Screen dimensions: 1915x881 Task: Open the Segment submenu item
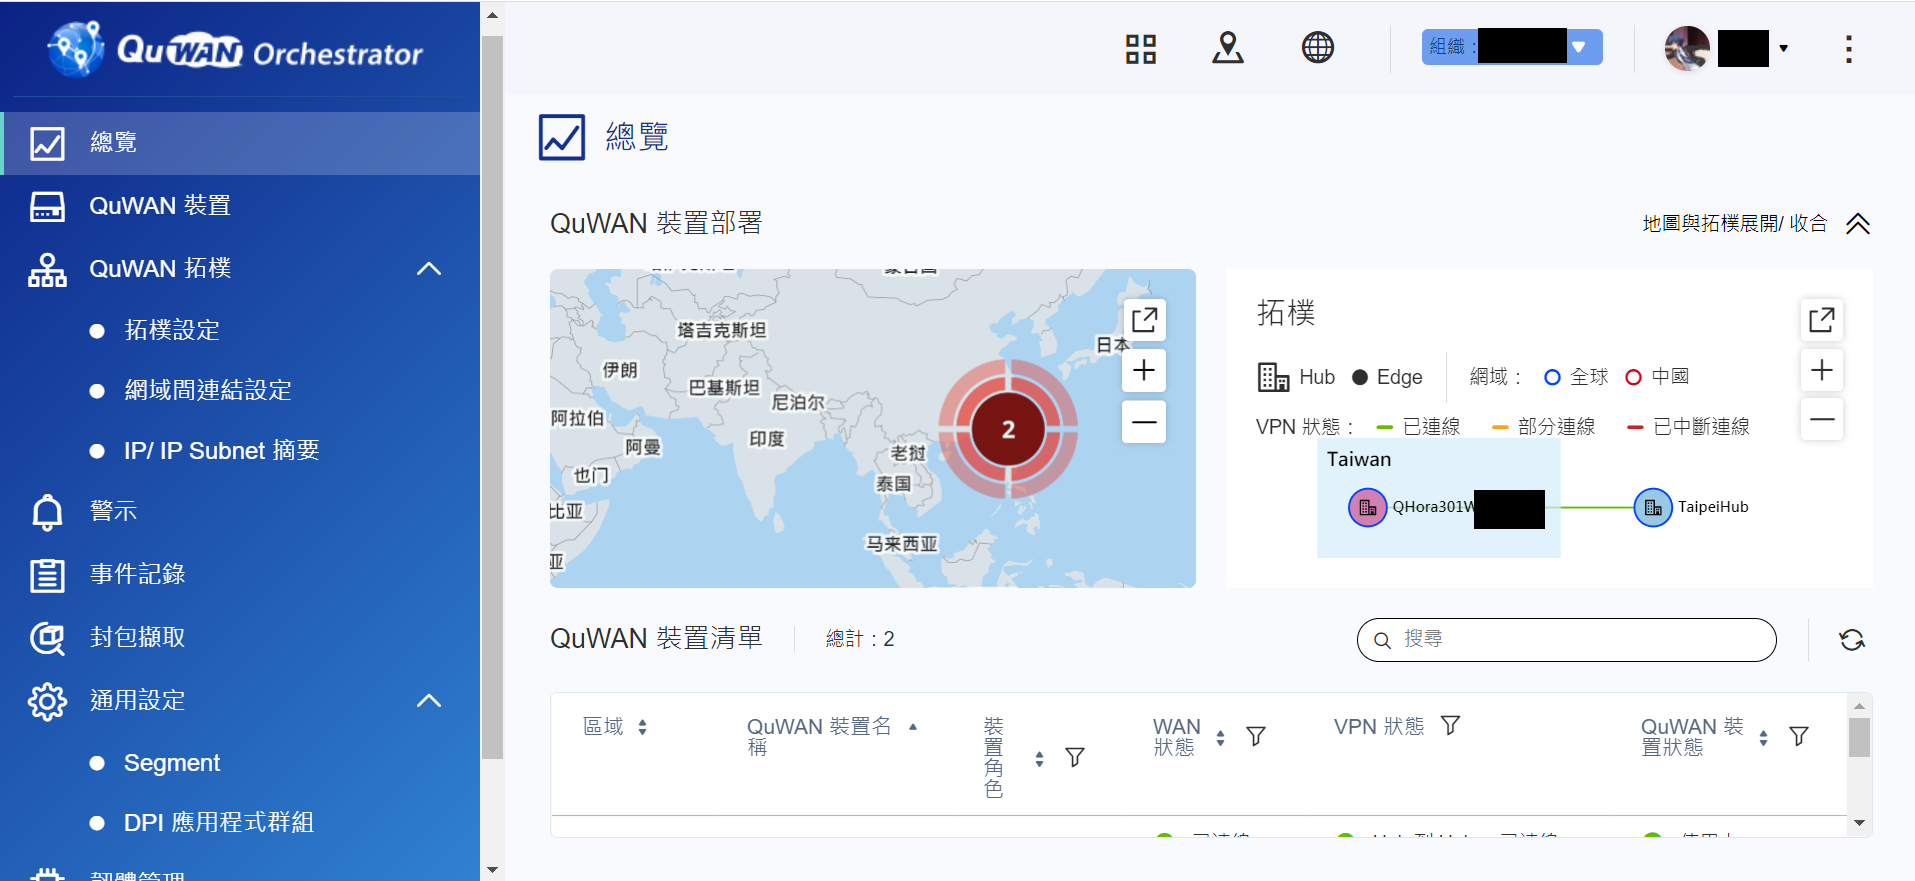171,763
